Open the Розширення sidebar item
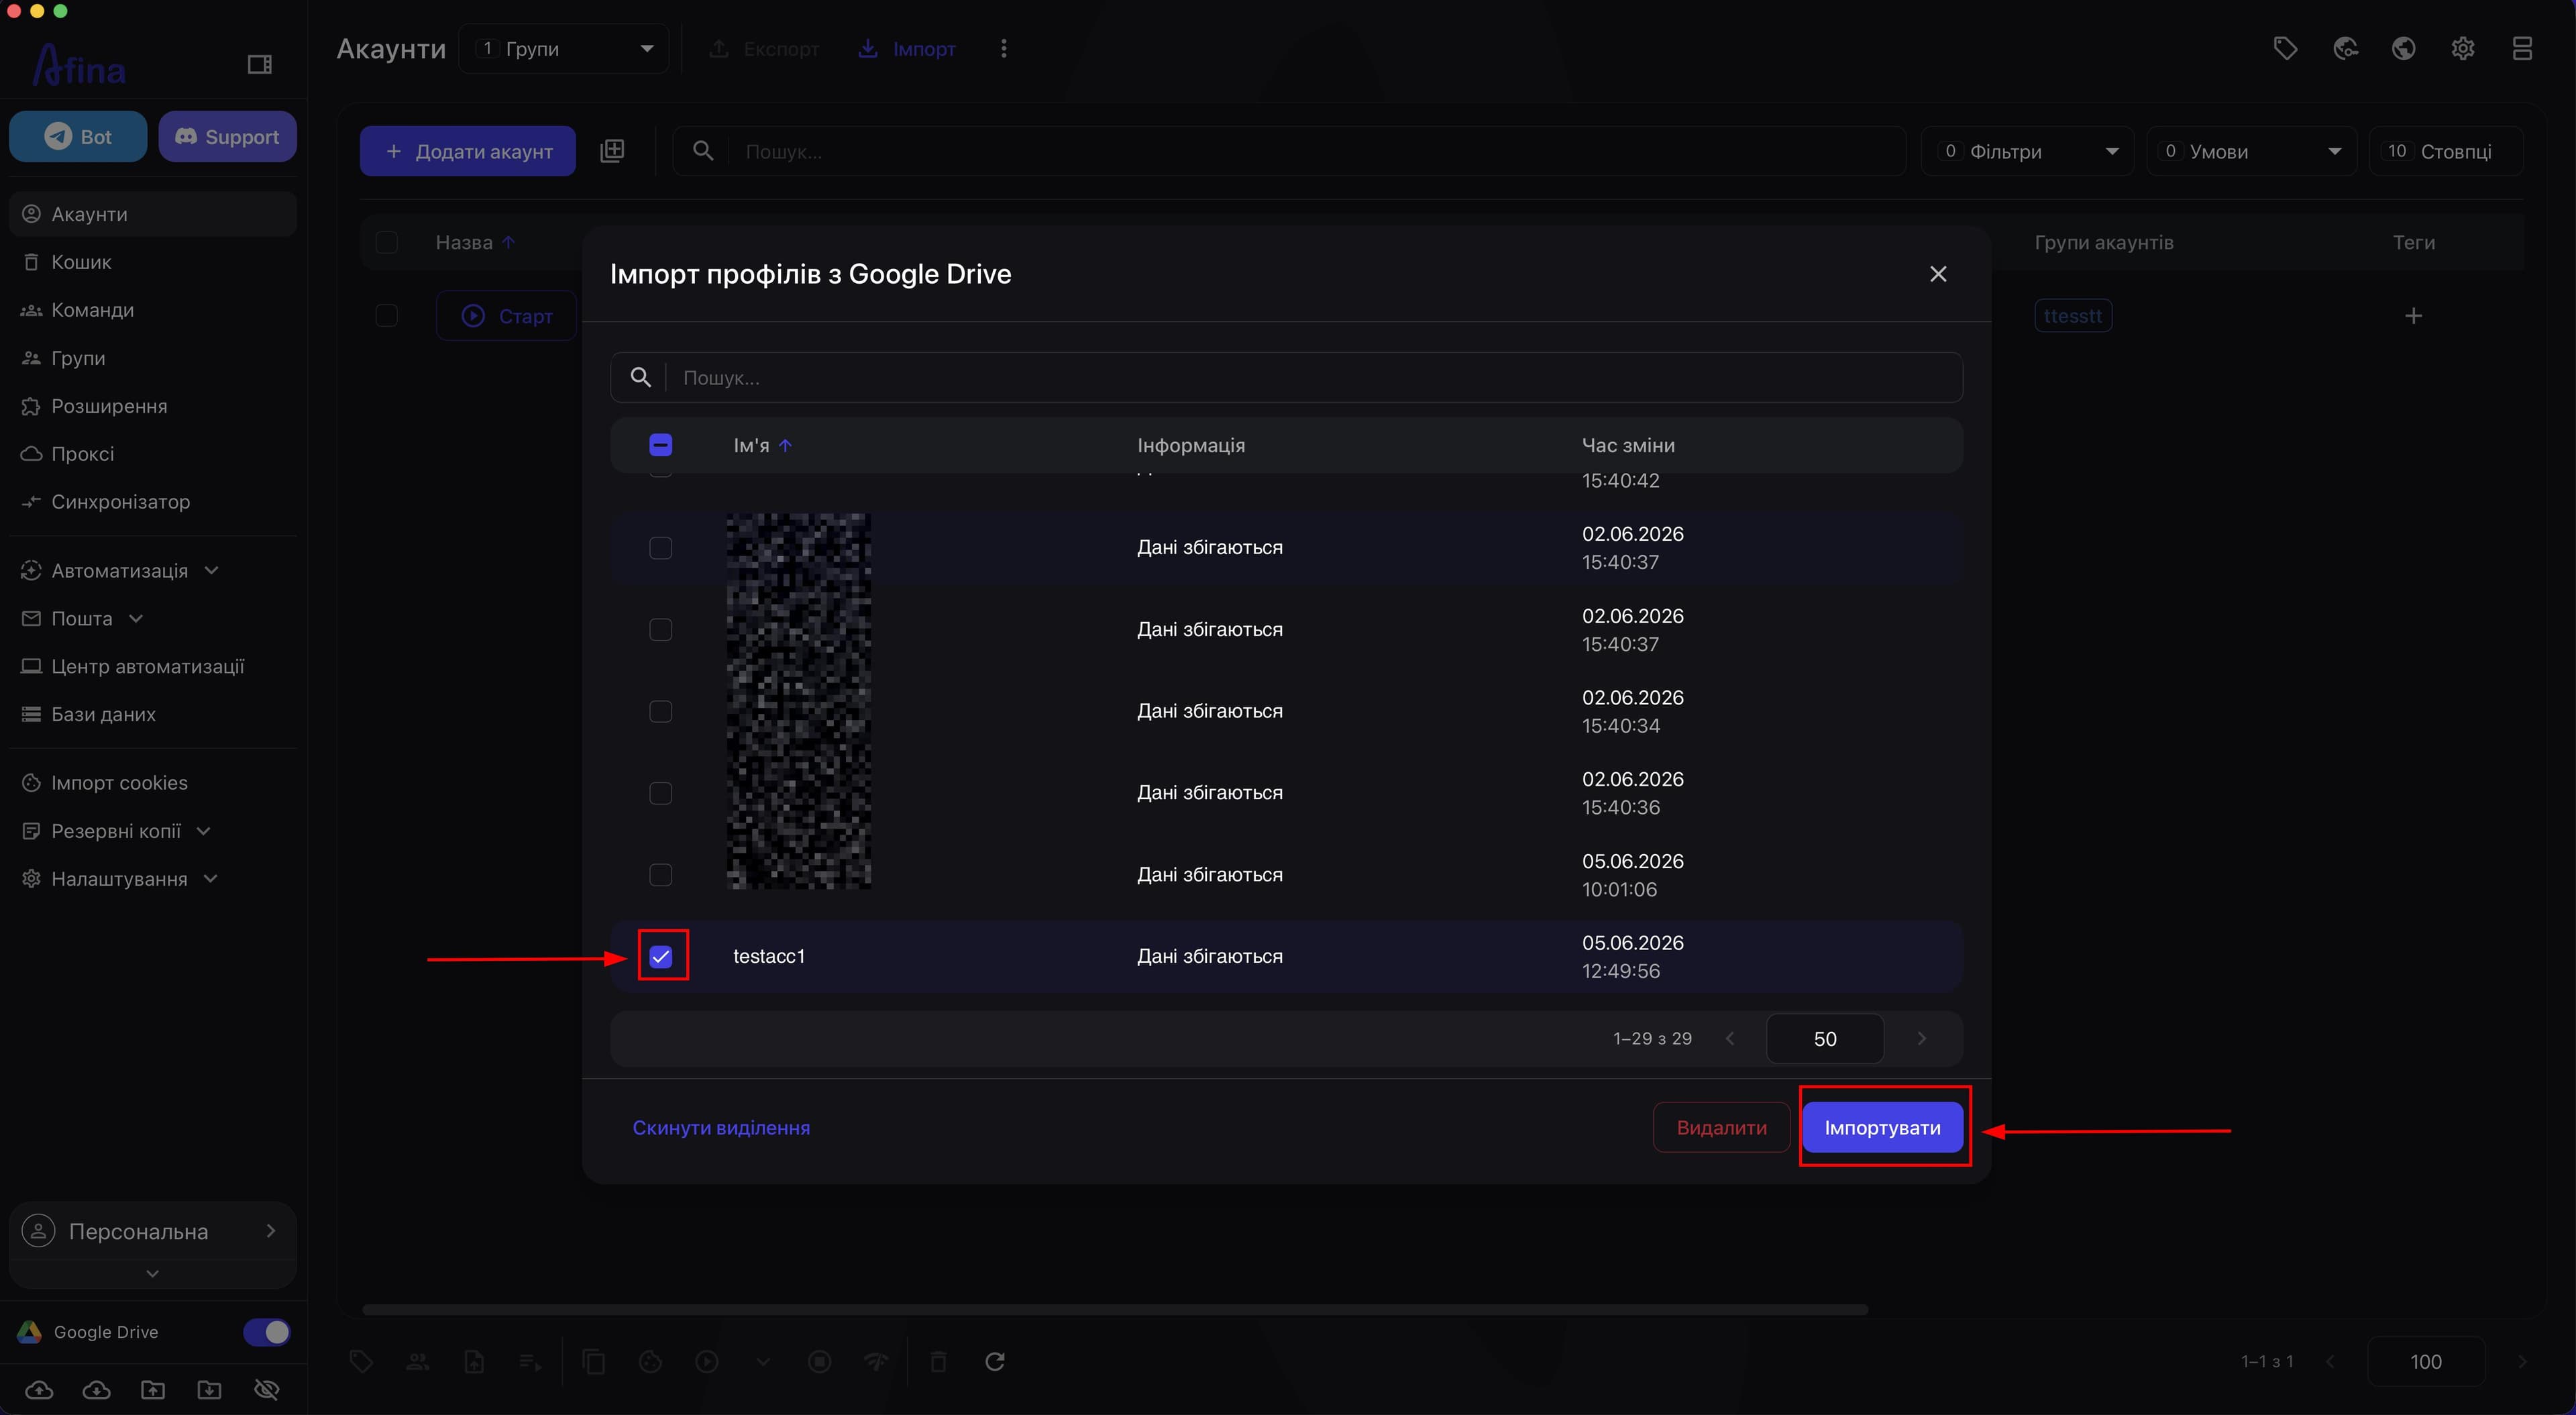The height and width of the screenshot is (1415, 2576). (x=153, y=406)
